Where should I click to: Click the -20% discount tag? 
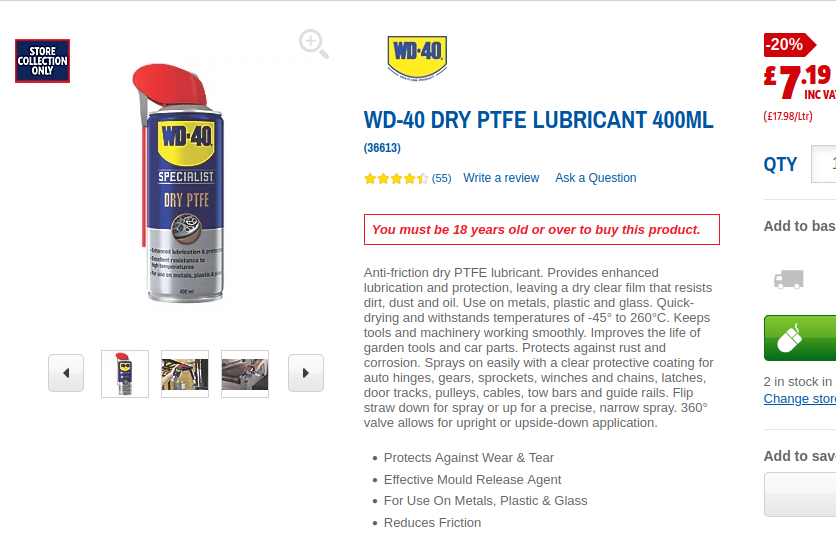(x=789, y=44)
